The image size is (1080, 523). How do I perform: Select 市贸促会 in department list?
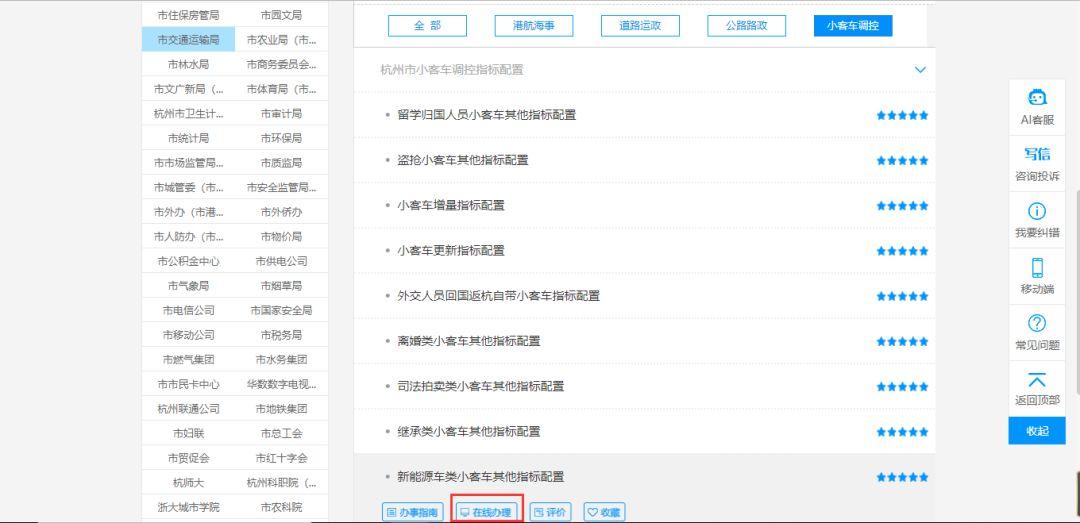[188, 458]
